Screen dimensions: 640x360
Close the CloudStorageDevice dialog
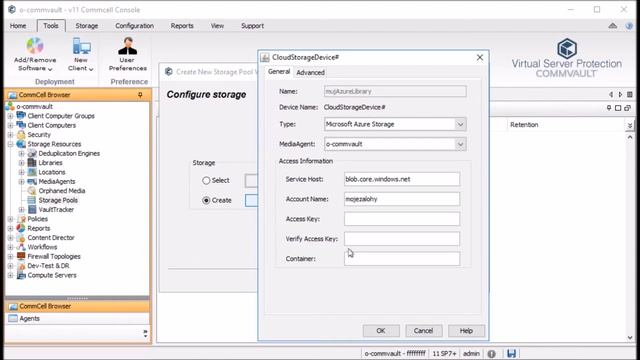pyautogui.click(x=480, y=58)
